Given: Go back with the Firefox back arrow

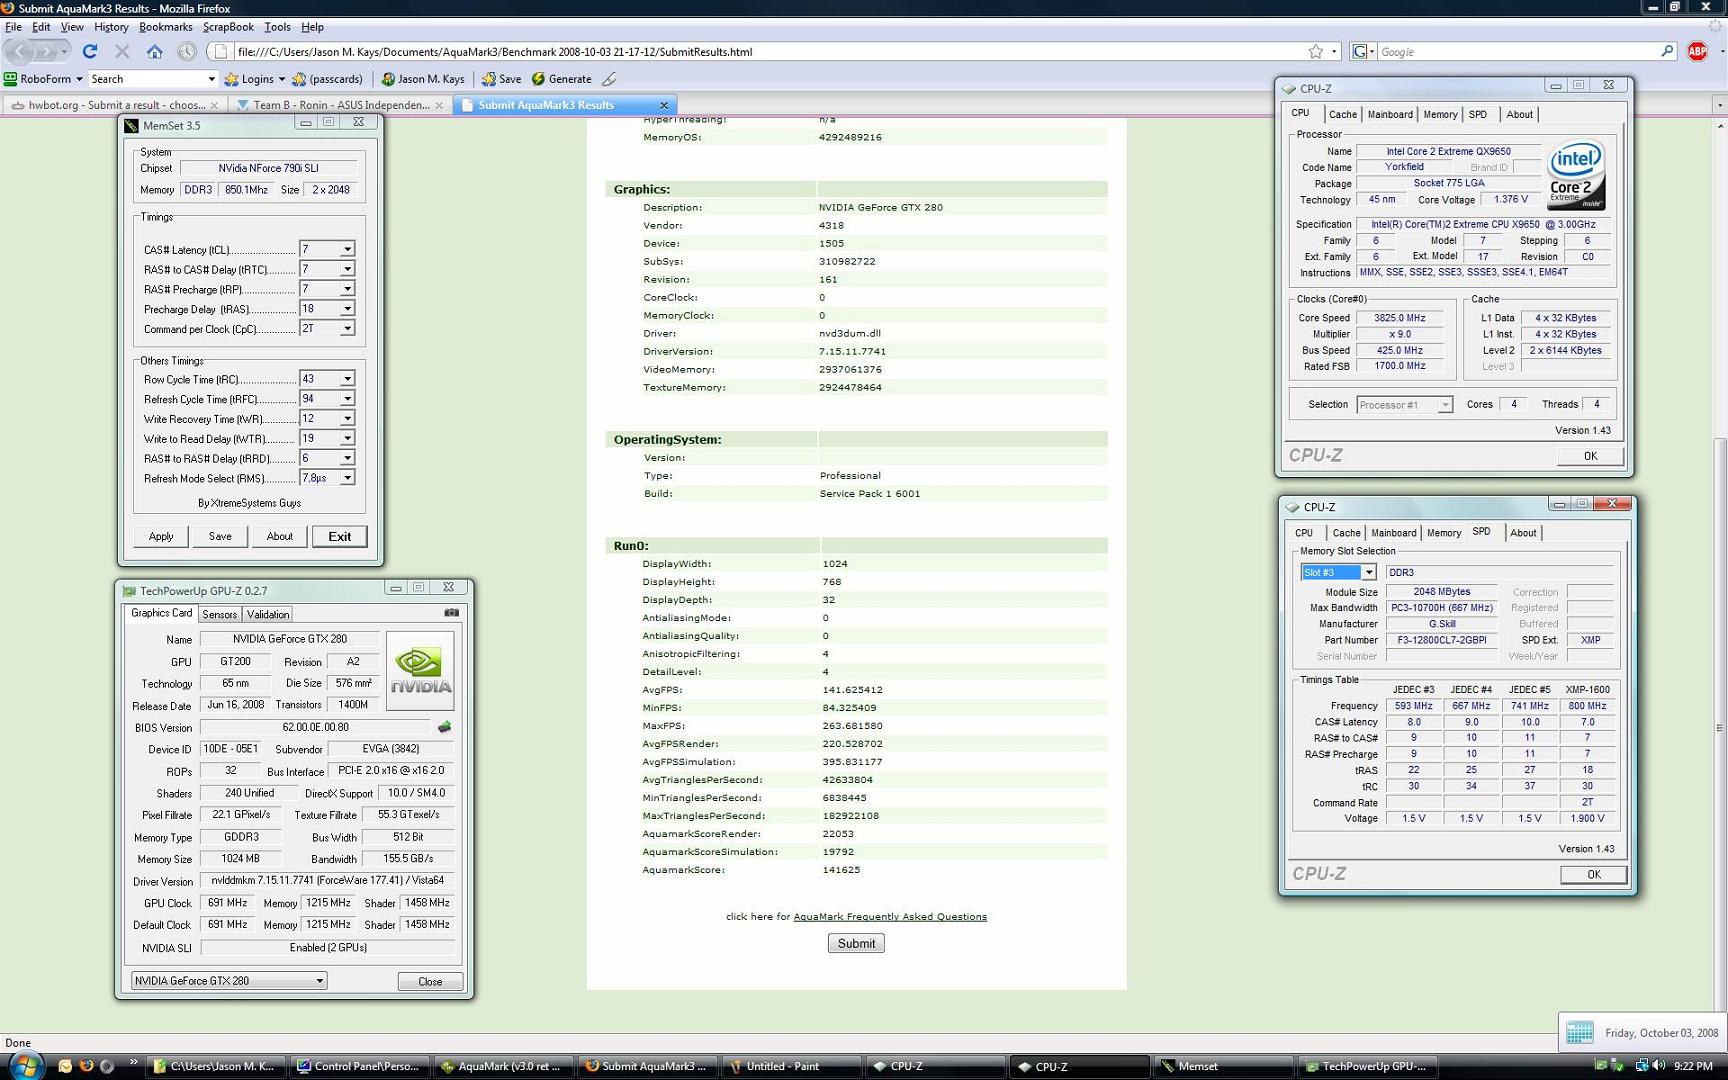Looking at the screenshot, I should 21,51.
